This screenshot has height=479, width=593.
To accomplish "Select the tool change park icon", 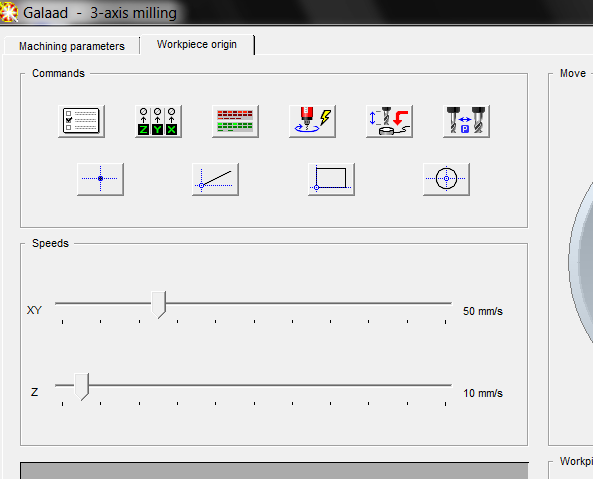I will click(x=466, y=121).
